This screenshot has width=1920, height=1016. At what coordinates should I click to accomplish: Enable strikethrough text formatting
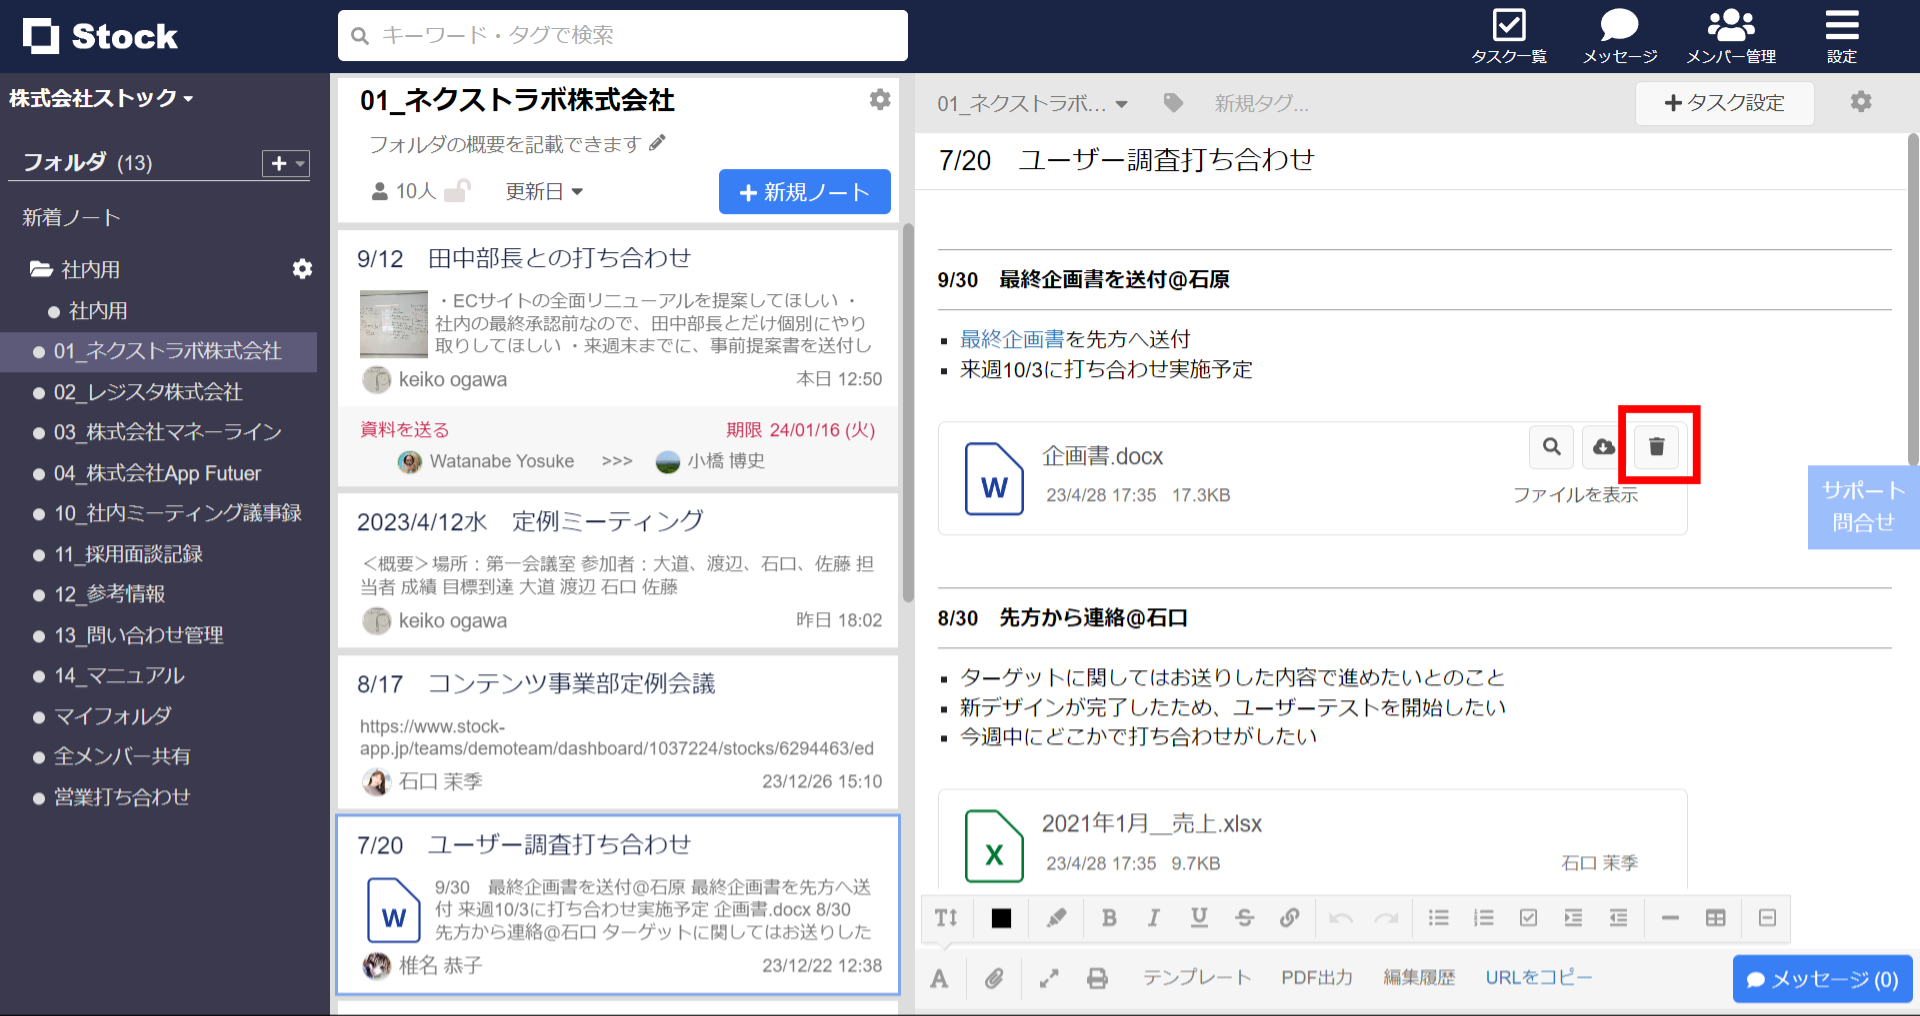click(x=1244, y=917)
